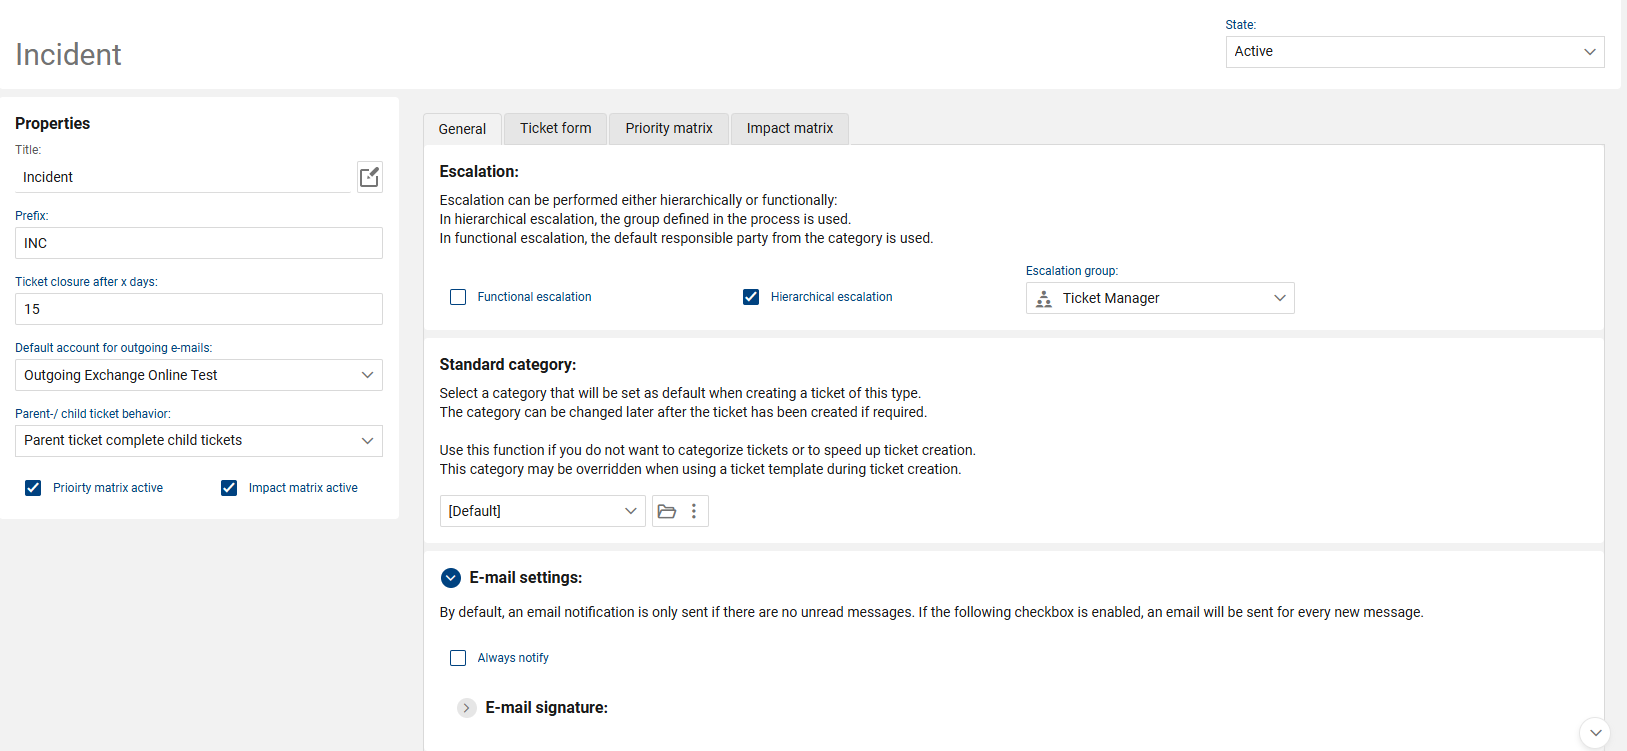Image resolution: width=1627 pixels, height=751 pixels.
Task: Expand the E-mail signature section
Action: [x=466, y=708]
